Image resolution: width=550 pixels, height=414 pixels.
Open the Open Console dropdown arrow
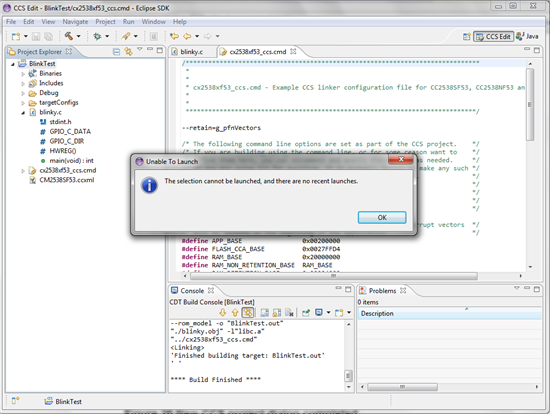(x=349, y=312)
